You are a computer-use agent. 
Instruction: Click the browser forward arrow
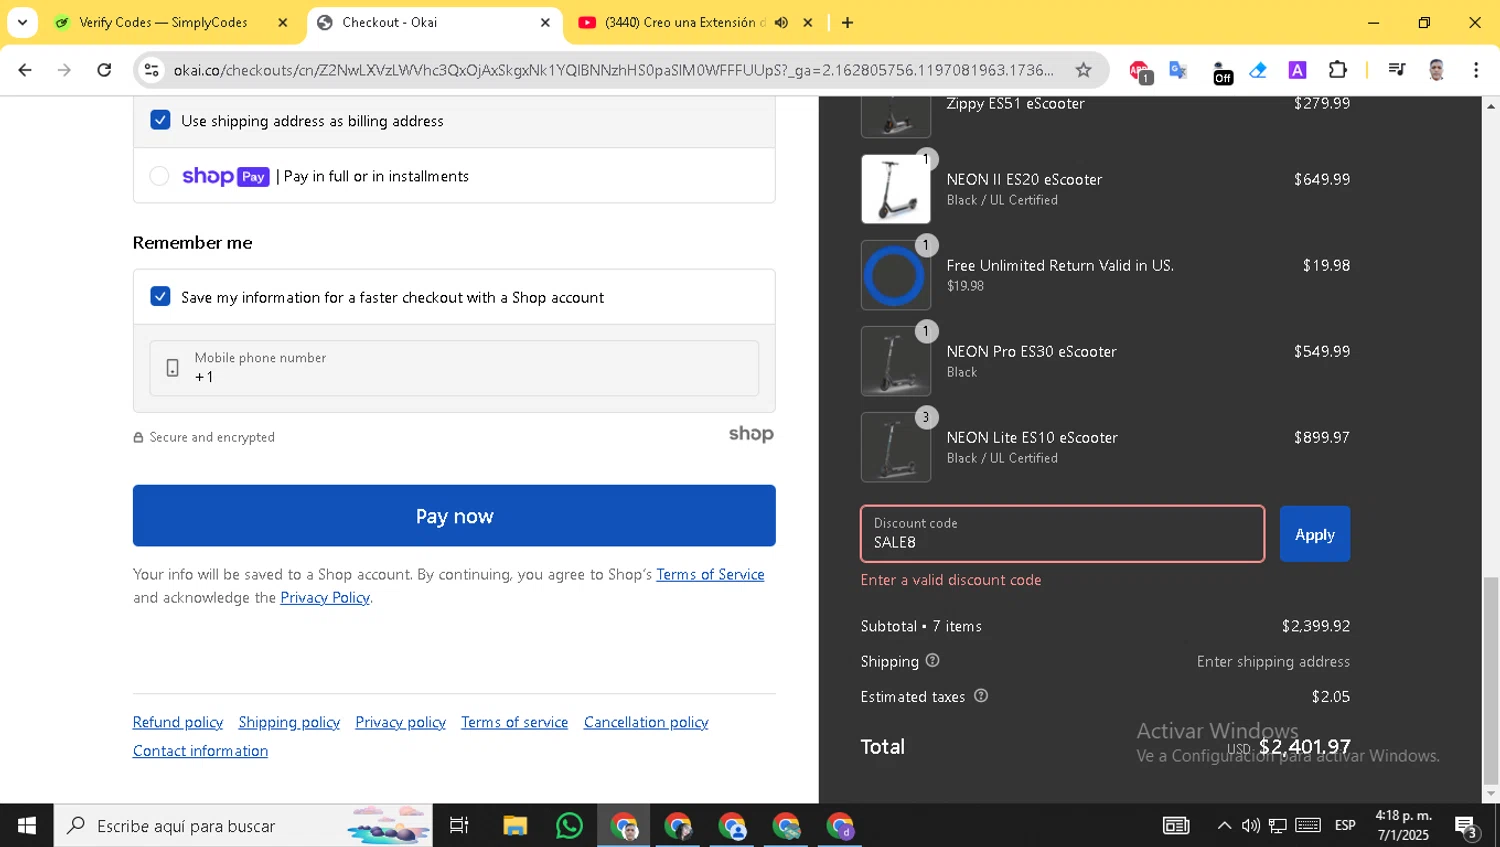coord(64,70)
